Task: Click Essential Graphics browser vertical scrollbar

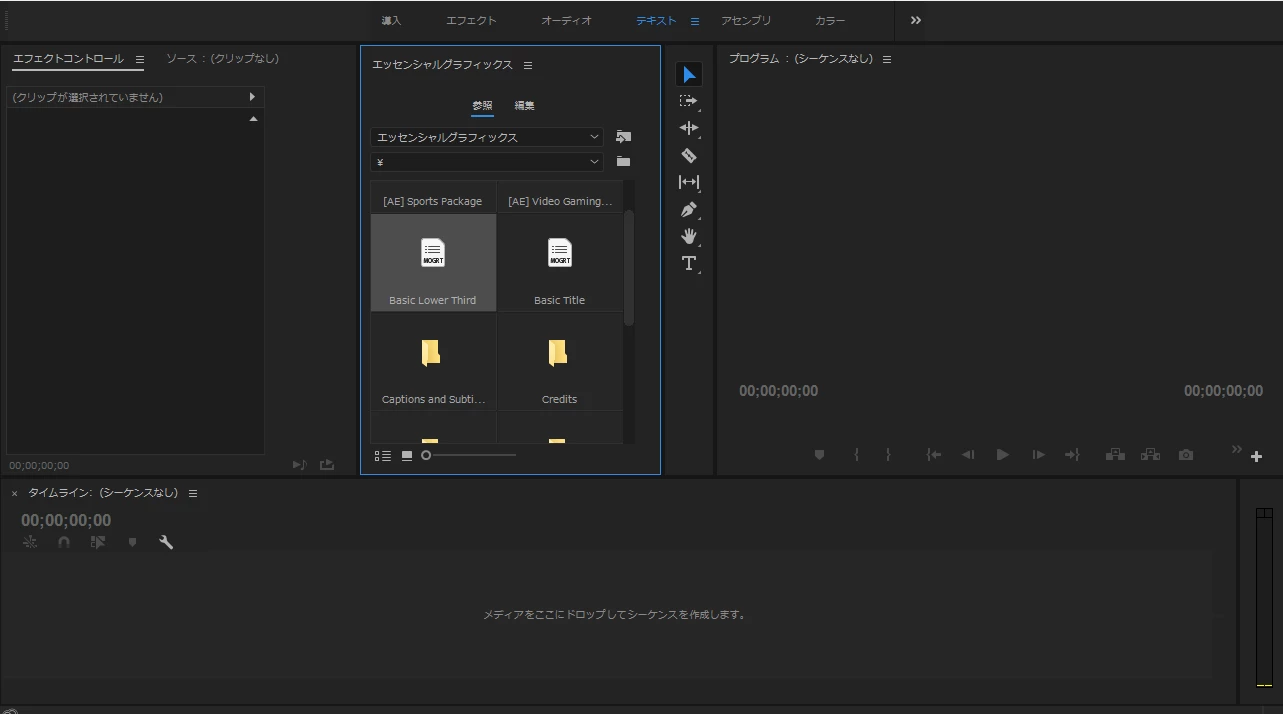Action: click(x=629, y=268)
